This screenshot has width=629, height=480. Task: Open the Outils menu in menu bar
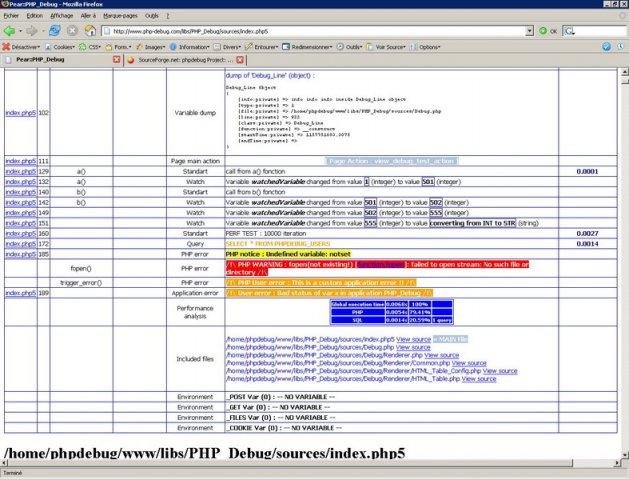pyautogui.click(x=152, y=16)
